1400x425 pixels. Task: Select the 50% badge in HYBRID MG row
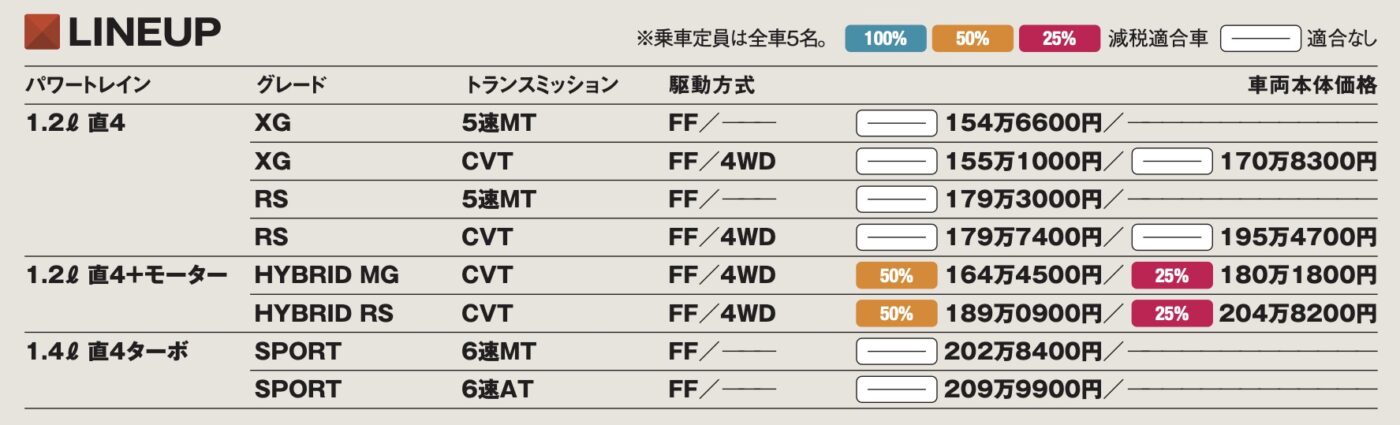coord(896,276)
